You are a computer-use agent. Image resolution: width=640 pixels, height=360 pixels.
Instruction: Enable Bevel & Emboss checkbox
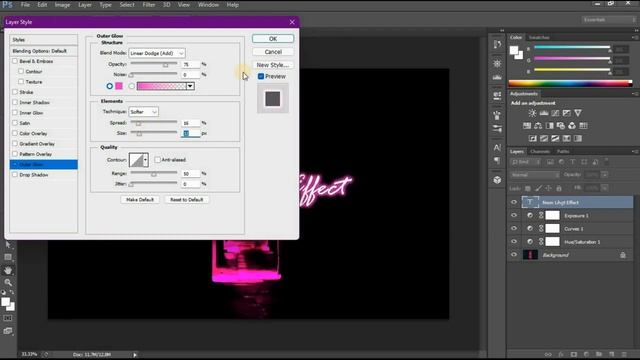coord(15,61)
